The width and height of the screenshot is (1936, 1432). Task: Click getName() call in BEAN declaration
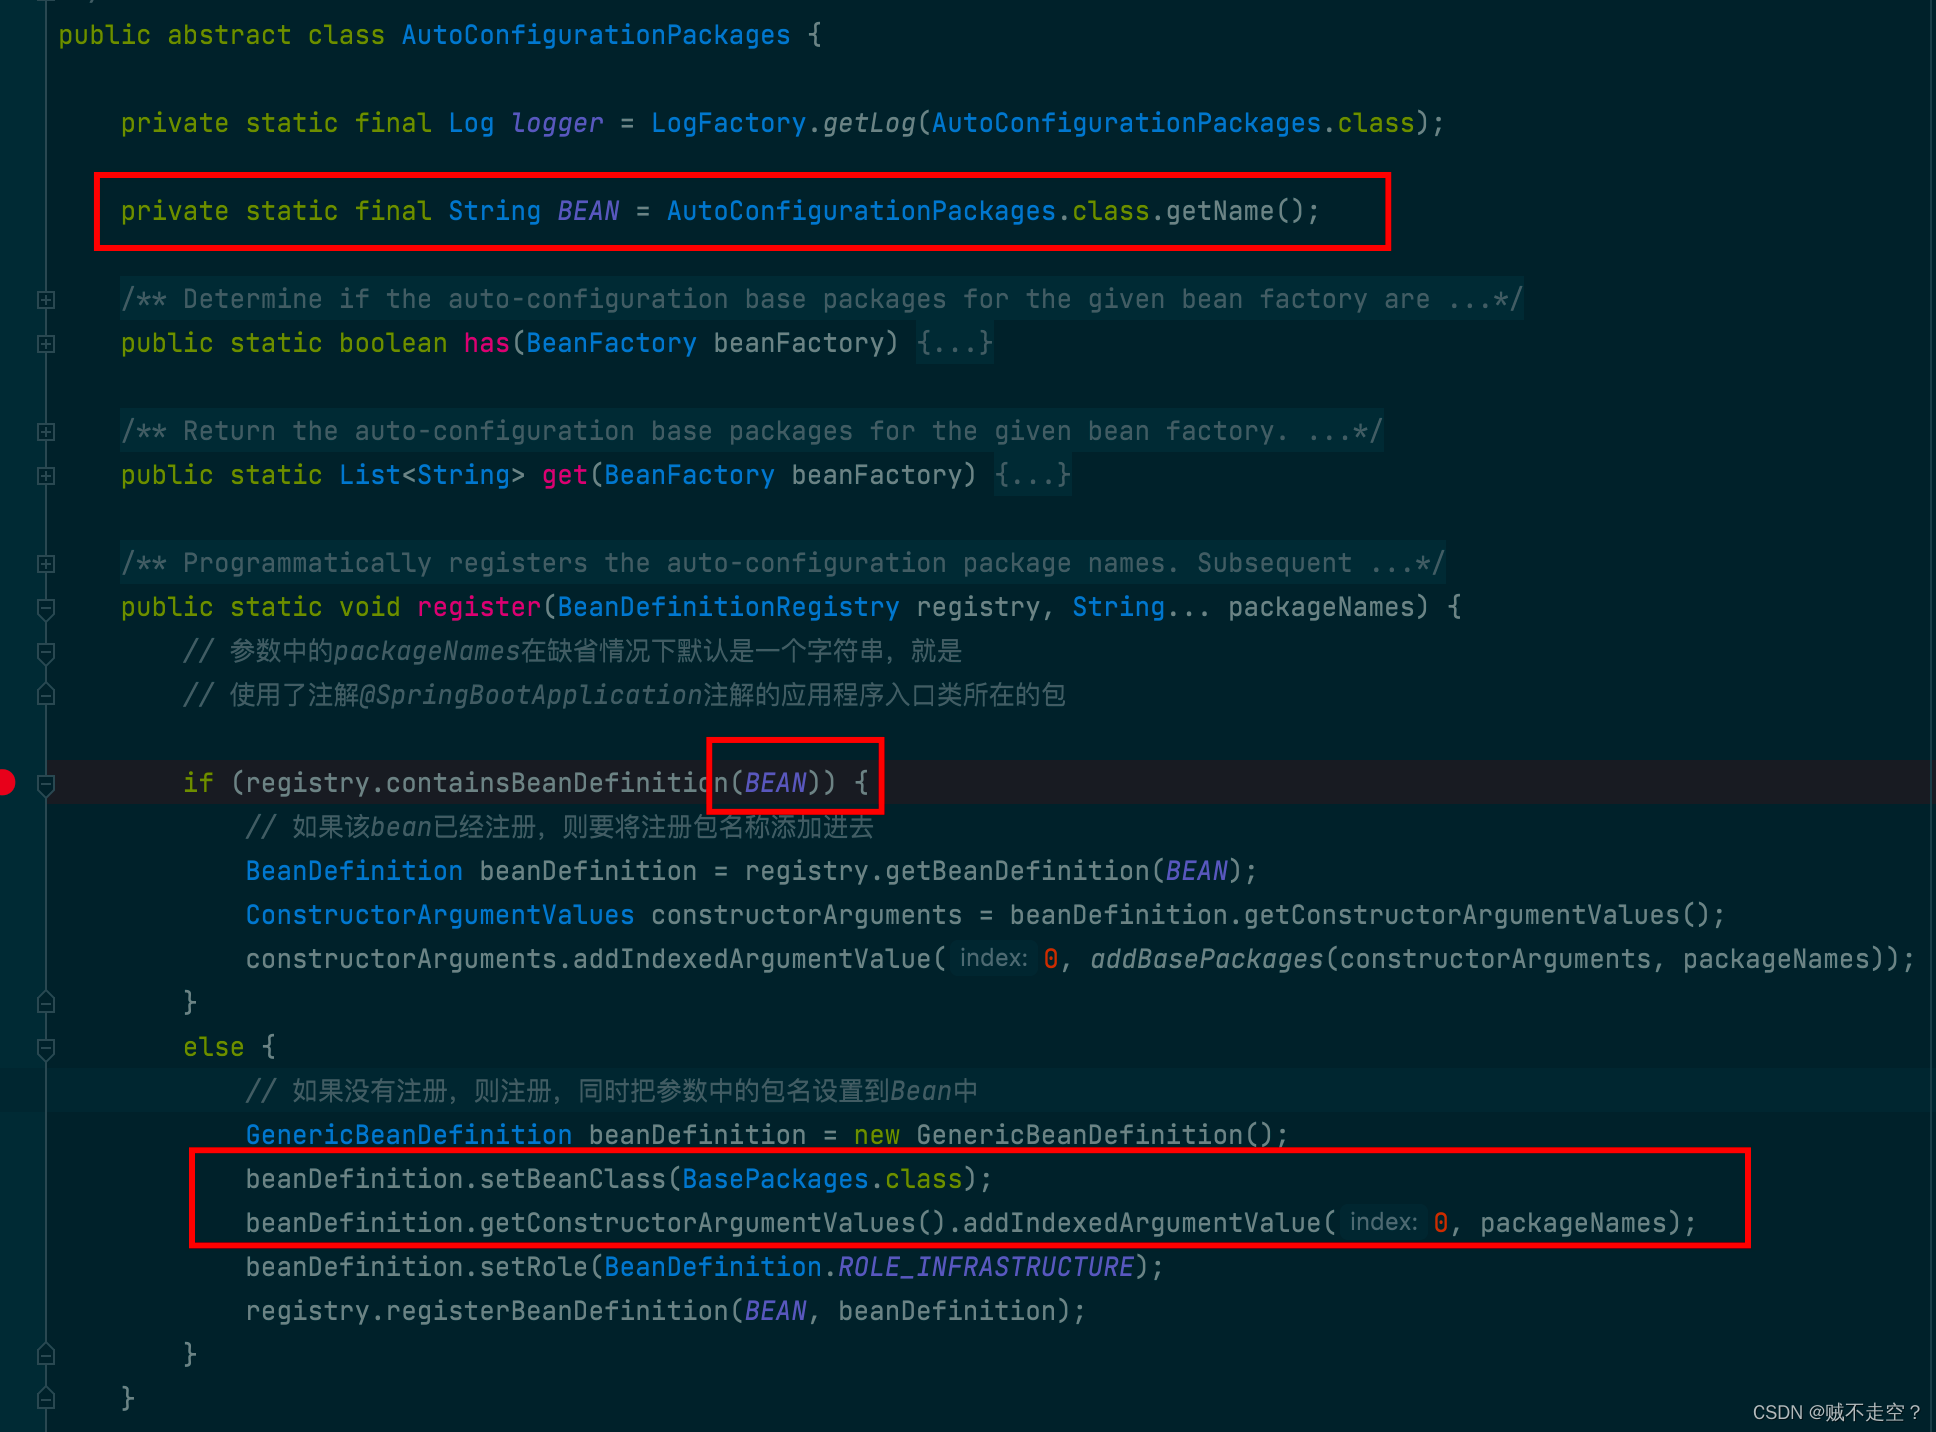(x=1235, y=211)
